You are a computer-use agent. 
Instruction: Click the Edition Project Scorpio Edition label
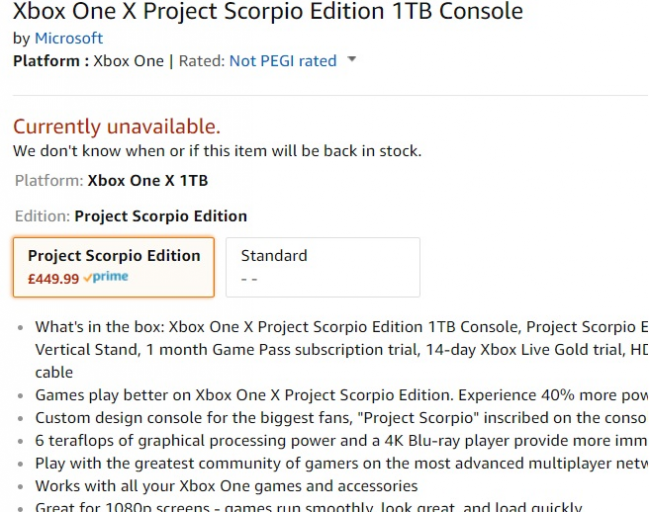tap(131, 216)
